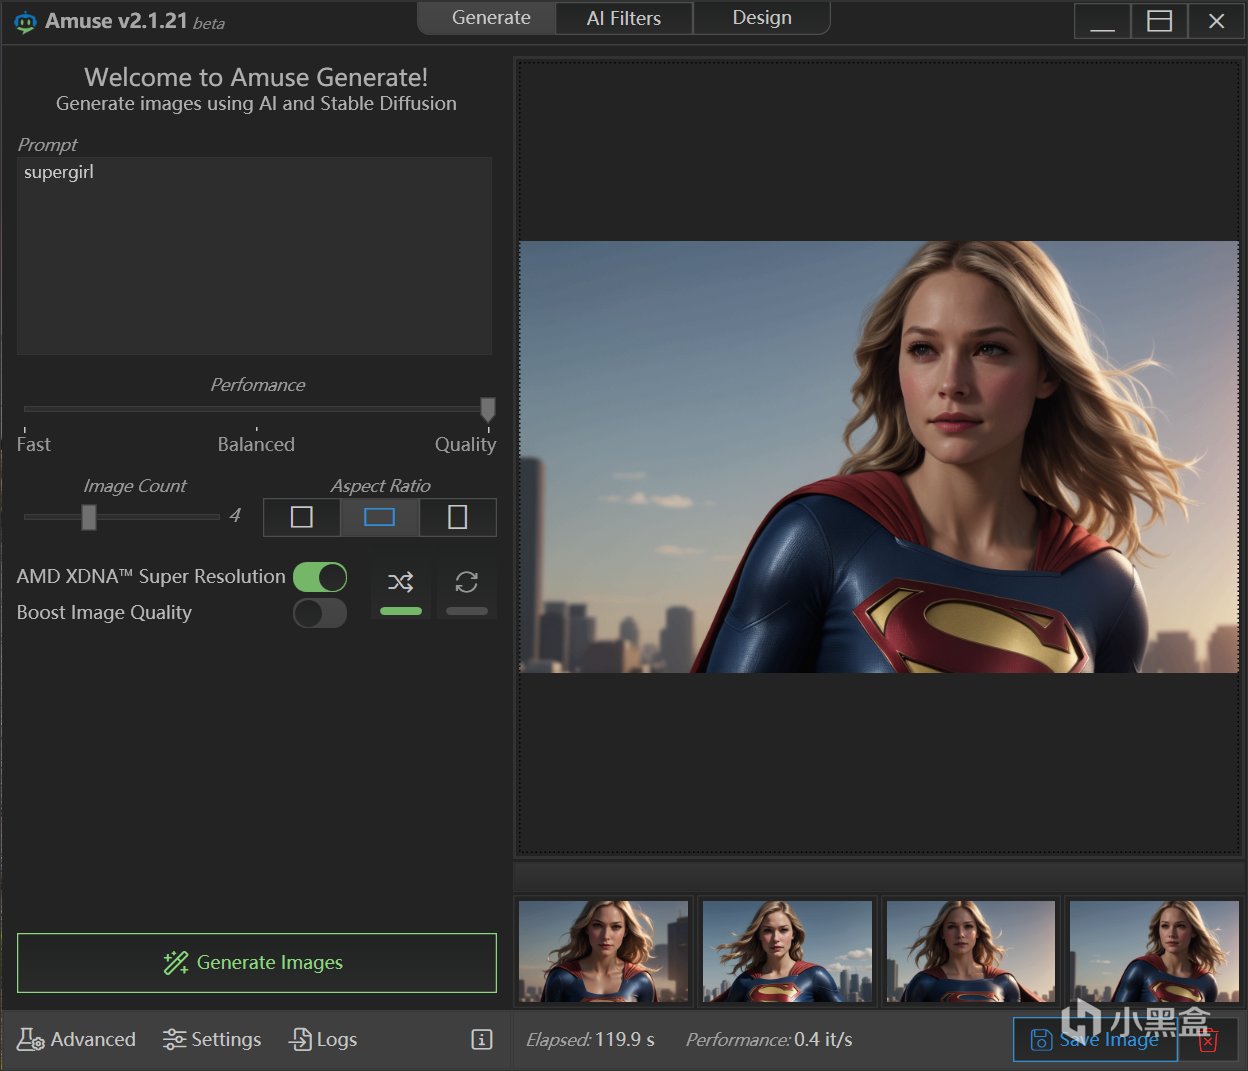Open the info icon in bottom bar
Viewport: 1248px width, 1071px height.
(x=481, y=1040)
